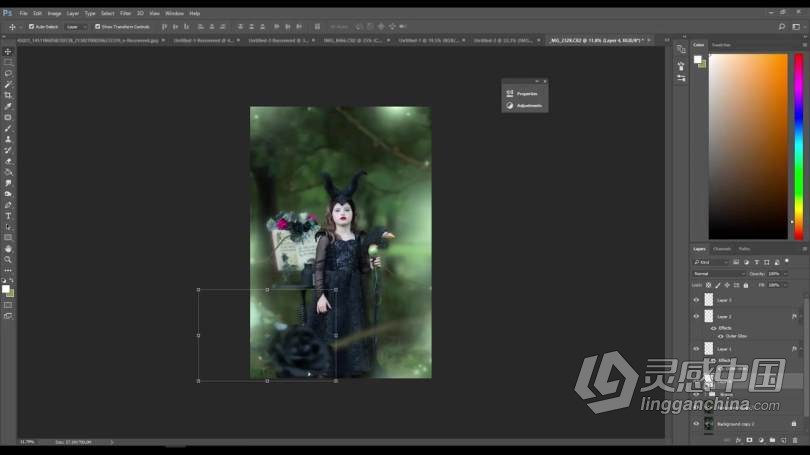The image size is (810, 455).
Task: Open the Fill slider dropdown arrow
Action: click(786, 285)
